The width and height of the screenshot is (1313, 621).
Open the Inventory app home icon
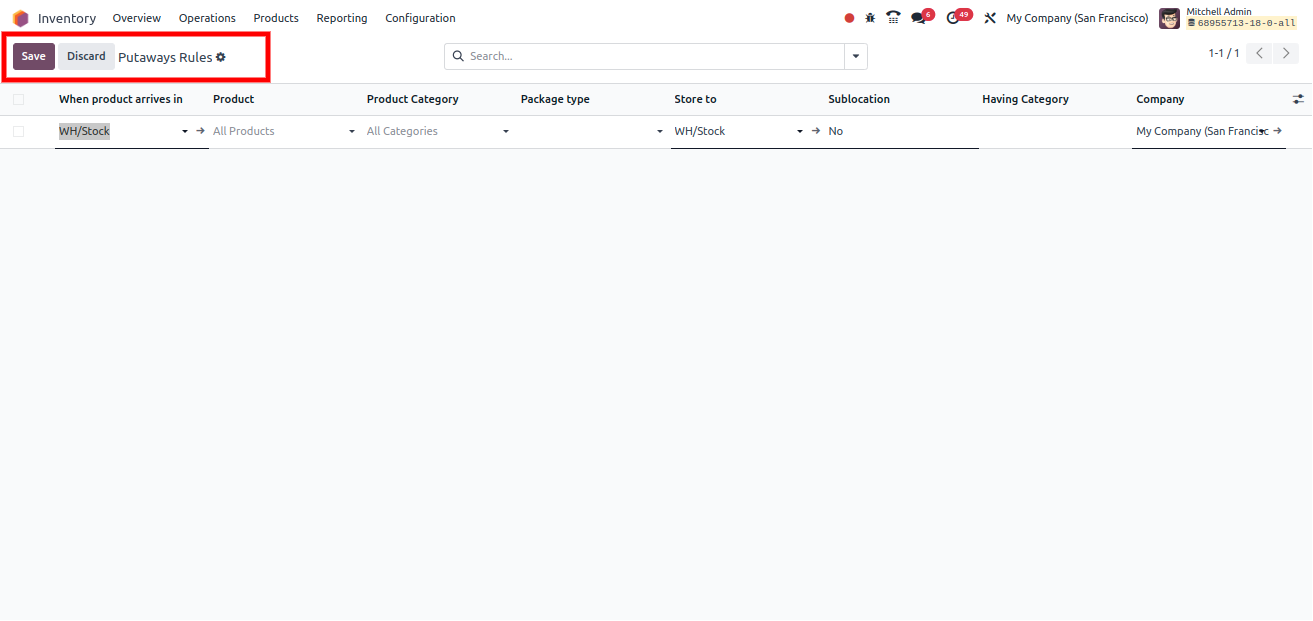pos(20,17)
